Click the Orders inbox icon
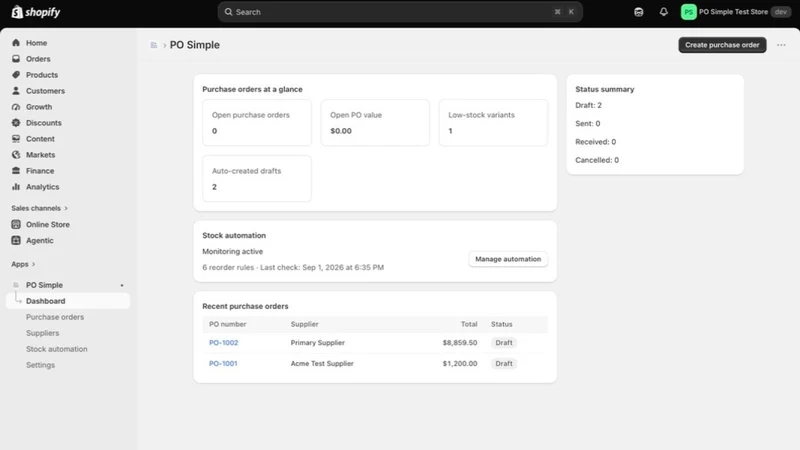This screenshot has width=800, height=450. coord(16,59)
